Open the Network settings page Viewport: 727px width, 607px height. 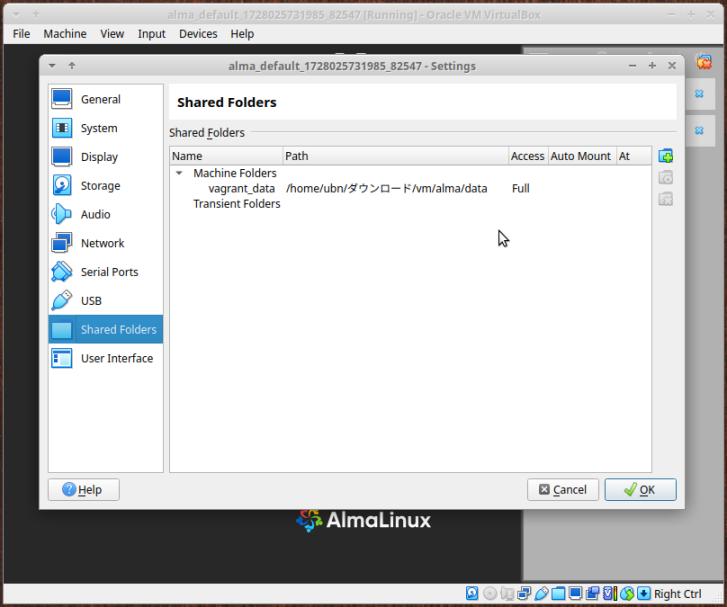pos(106,243)
